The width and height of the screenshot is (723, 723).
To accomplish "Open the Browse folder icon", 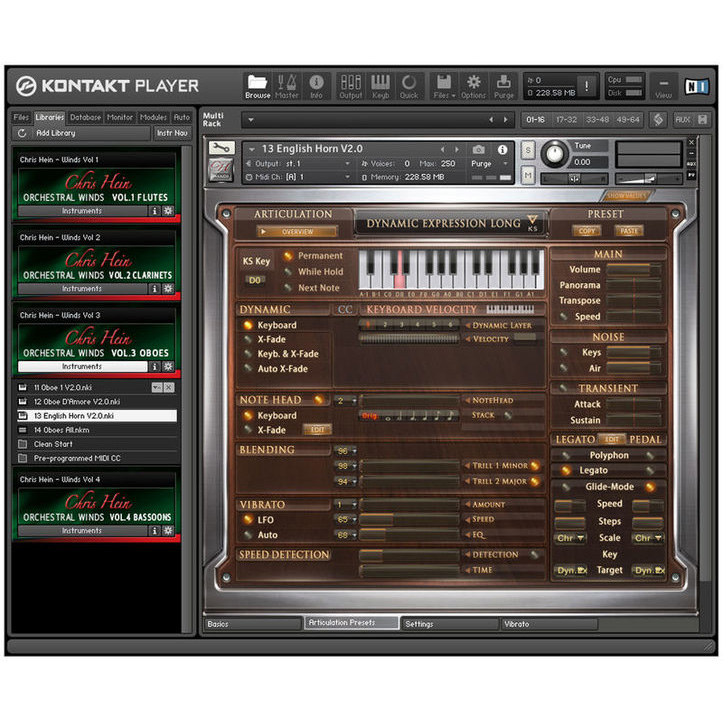I will pyautogui.click(x=257, y=86).
